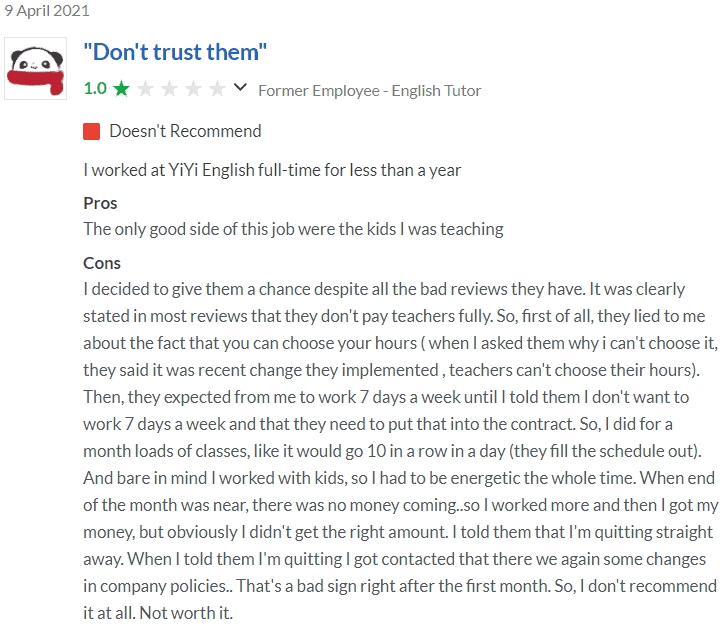The image size is (724, 626).
Task: Open the "Don't trust them" review title
Action: (x=175, y=52)
